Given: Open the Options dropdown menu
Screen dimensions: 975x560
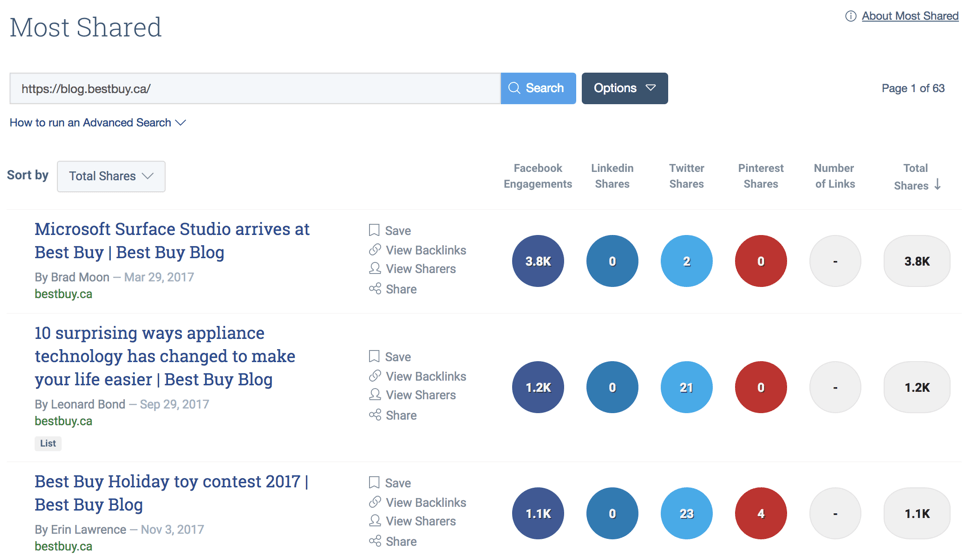Looking at the screenshot, I should pyautogui.click(x=624, y=88).
